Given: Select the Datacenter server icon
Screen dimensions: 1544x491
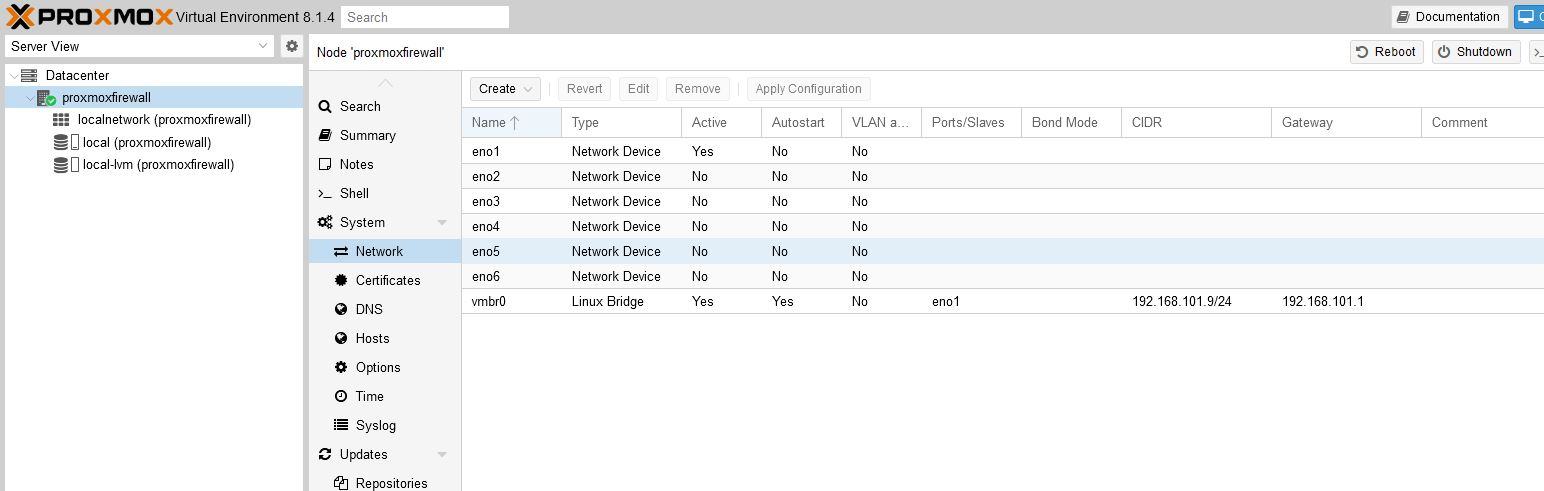Looking at the screenshot, I should click(x=29, y=75).
